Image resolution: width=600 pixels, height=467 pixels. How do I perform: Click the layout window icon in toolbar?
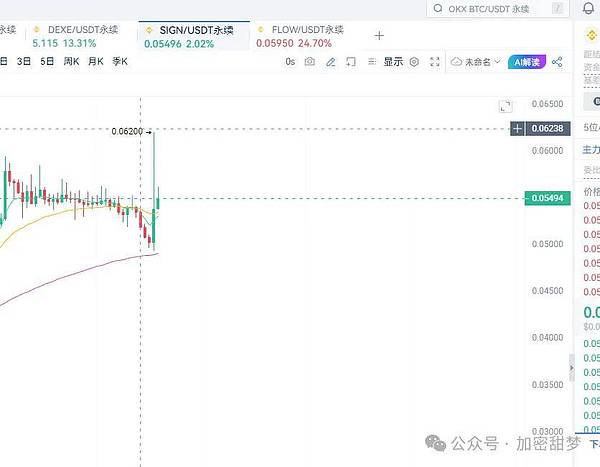pyautogui.click(x=350, y=62)
